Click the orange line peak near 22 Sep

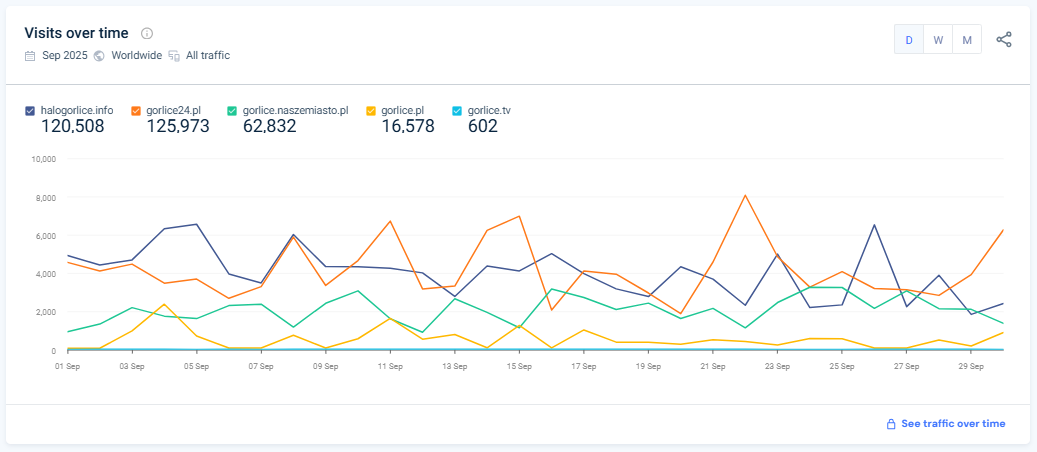[745, 195]
